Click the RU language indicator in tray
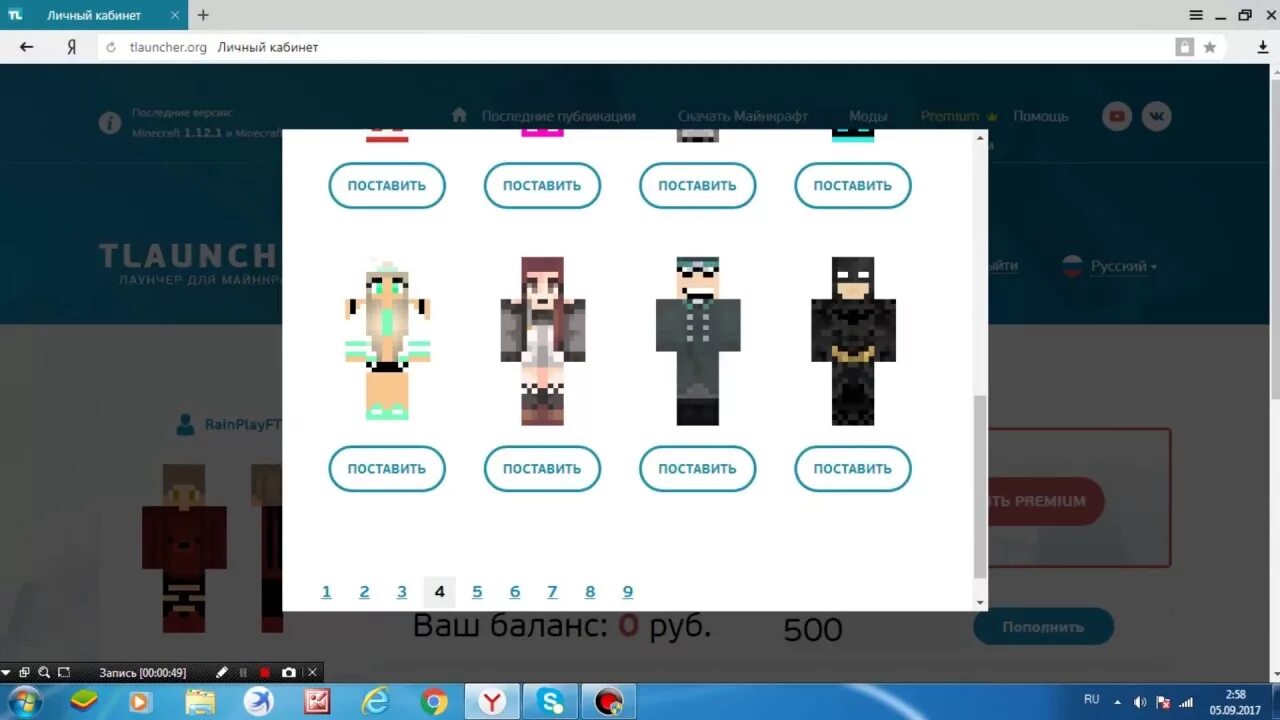Screen dimensions: 1280x720 (1091, 699)
